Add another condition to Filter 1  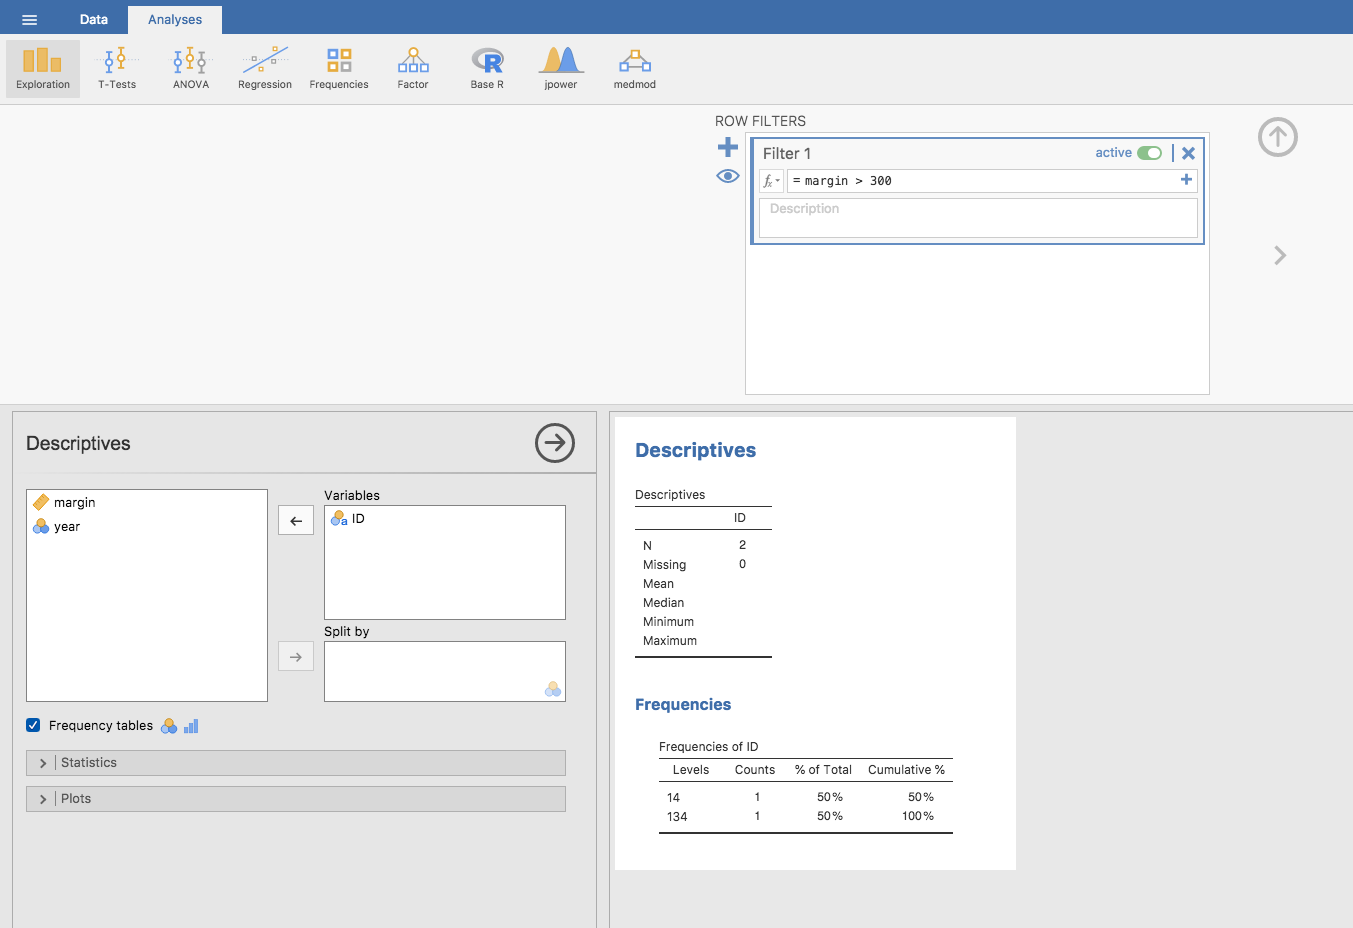[1186, 180]
